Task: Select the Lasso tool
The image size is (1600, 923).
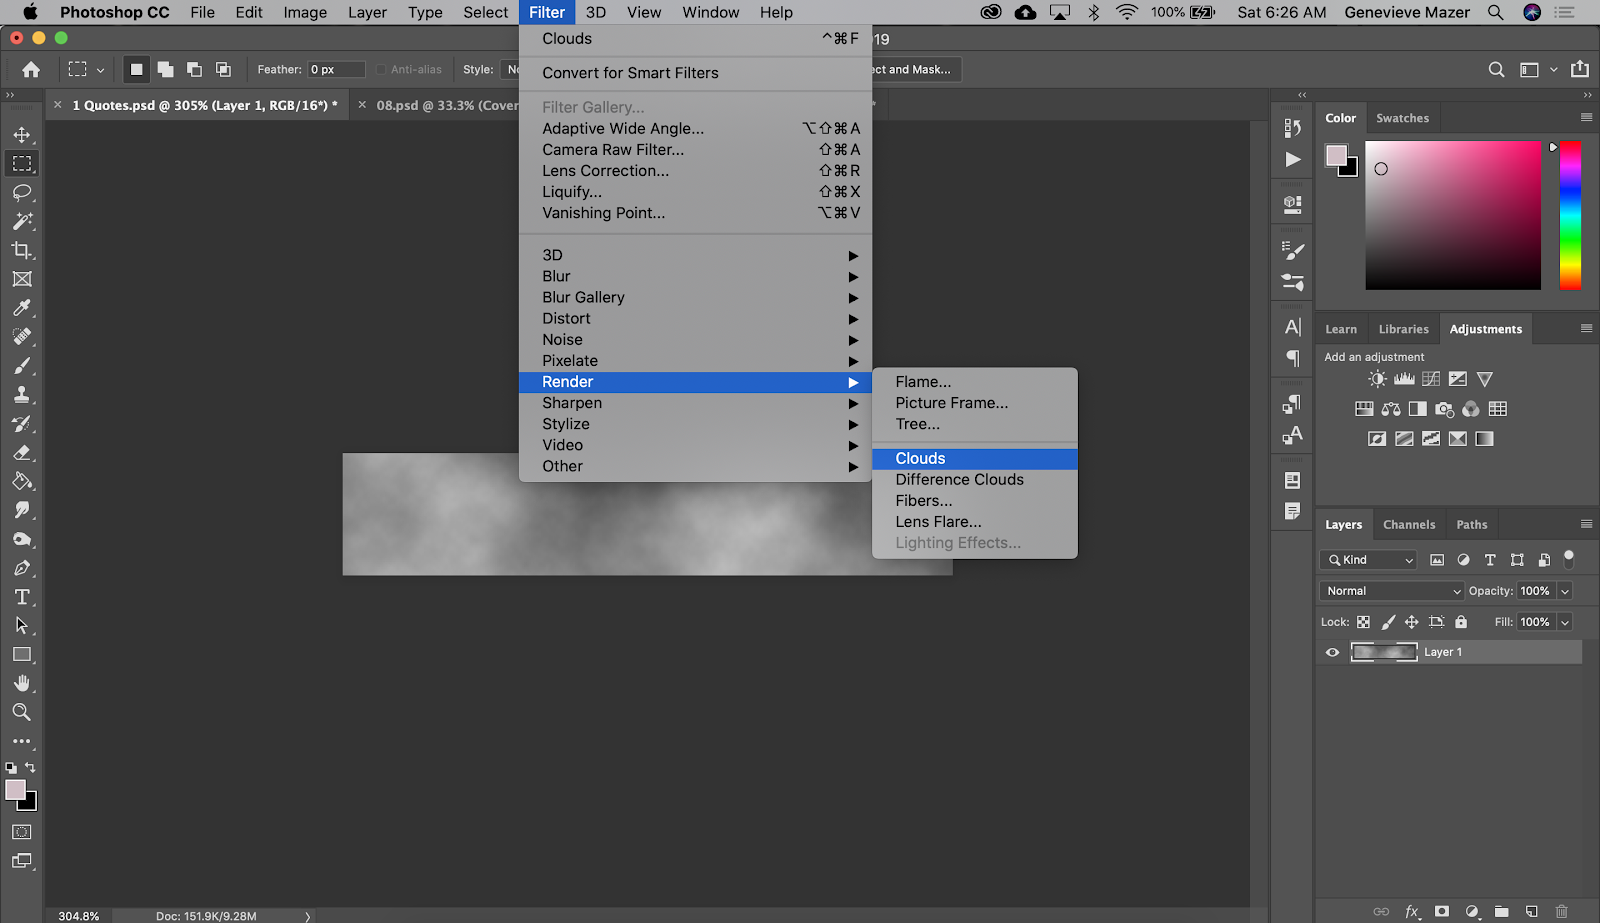Action: (22, 192)
